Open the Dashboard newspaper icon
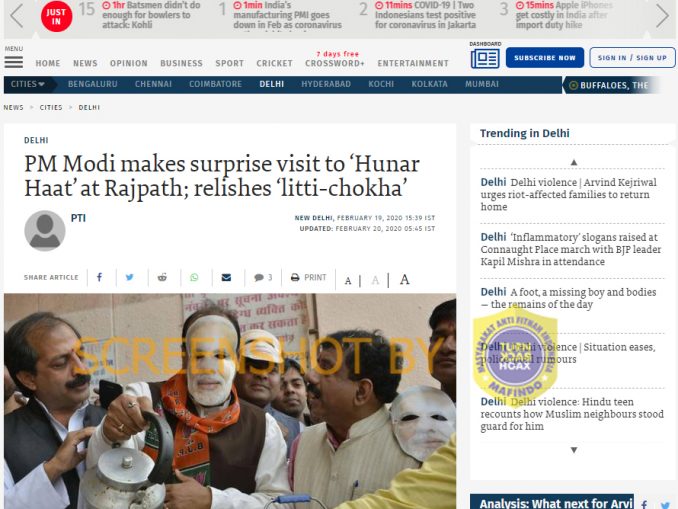 pos(485,58)
